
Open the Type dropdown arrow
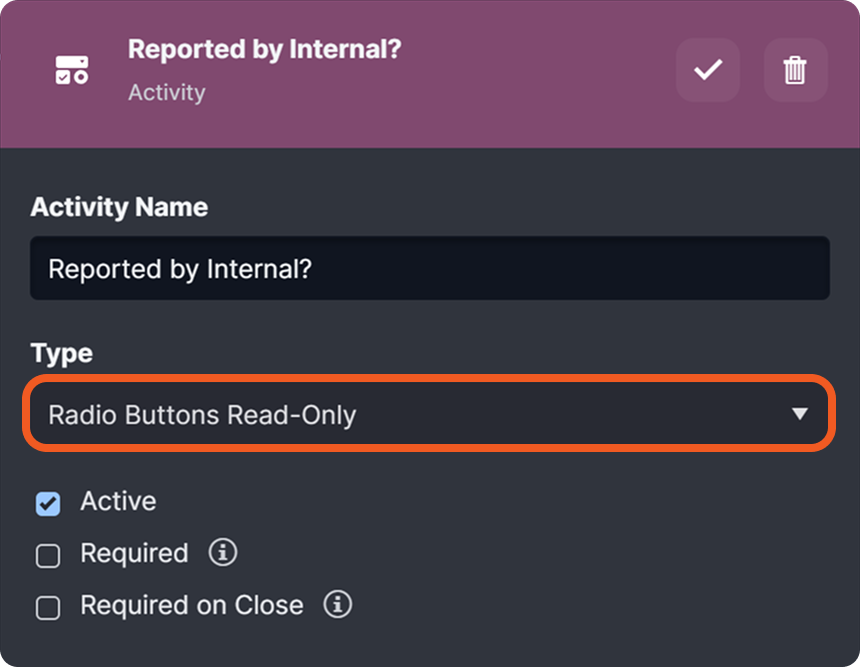pos(799,413)
